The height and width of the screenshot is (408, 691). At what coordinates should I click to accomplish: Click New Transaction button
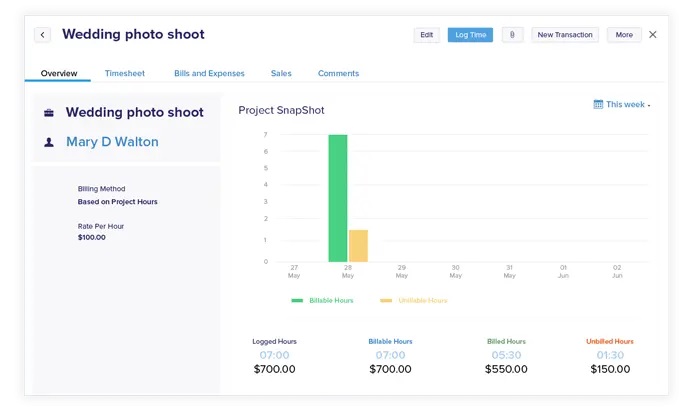pos(565,35)
